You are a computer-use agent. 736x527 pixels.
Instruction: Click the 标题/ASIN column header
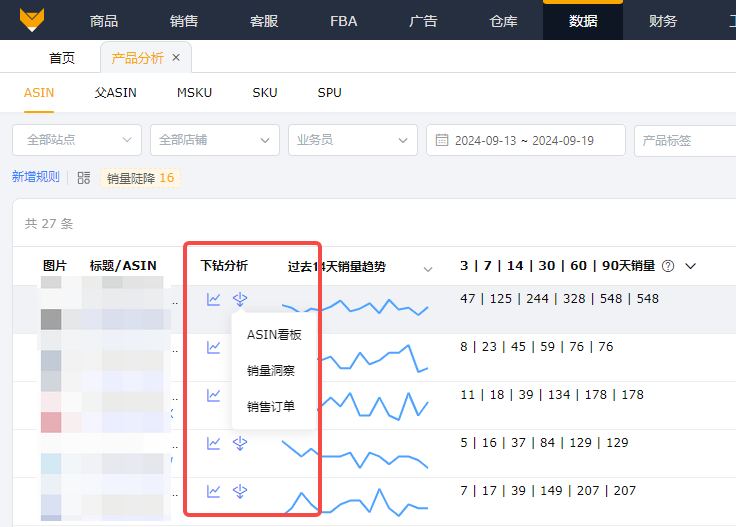pyautogui.click(x=123, y=266)
